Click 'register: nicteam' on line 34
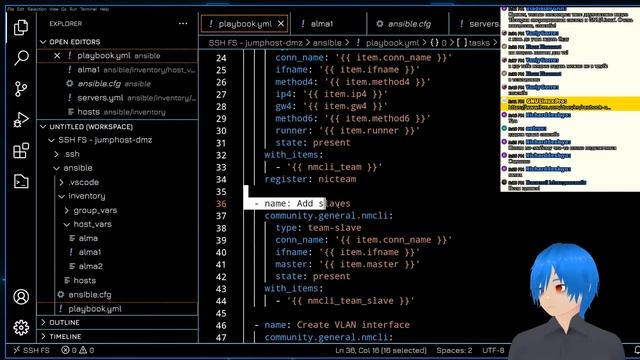The width and height of the screenshot is (640, 360). [310, 179]
